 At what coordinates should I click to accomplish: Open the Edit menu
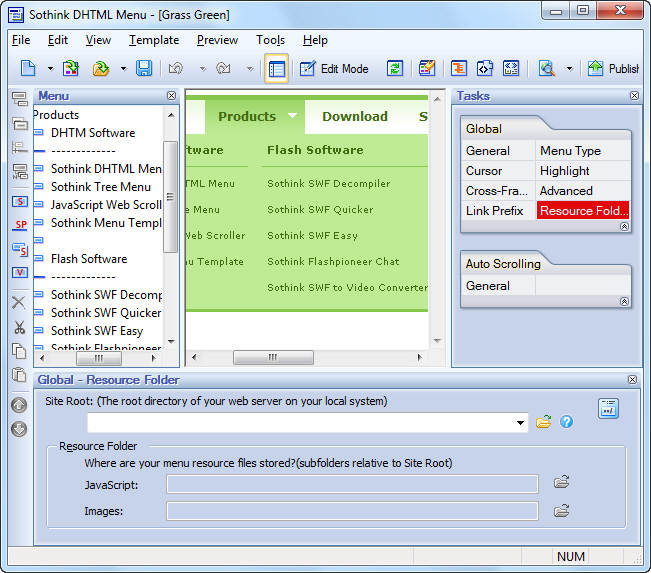click(58, 40)
